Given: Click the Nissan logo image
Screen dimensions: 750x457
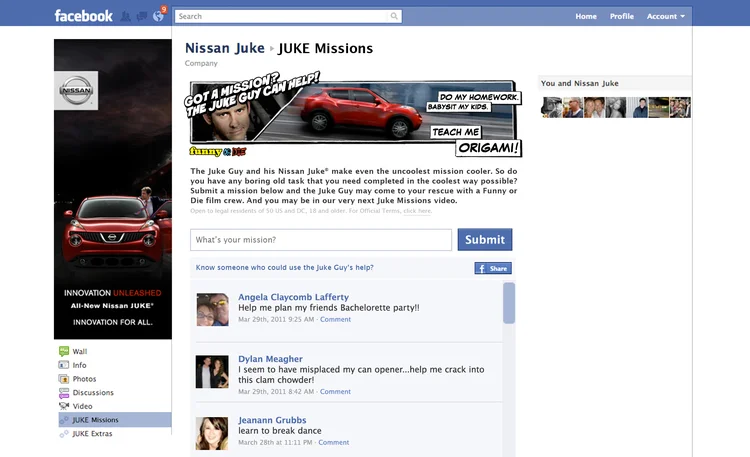Looking at the screenshot, I should (x=76, y=90).
